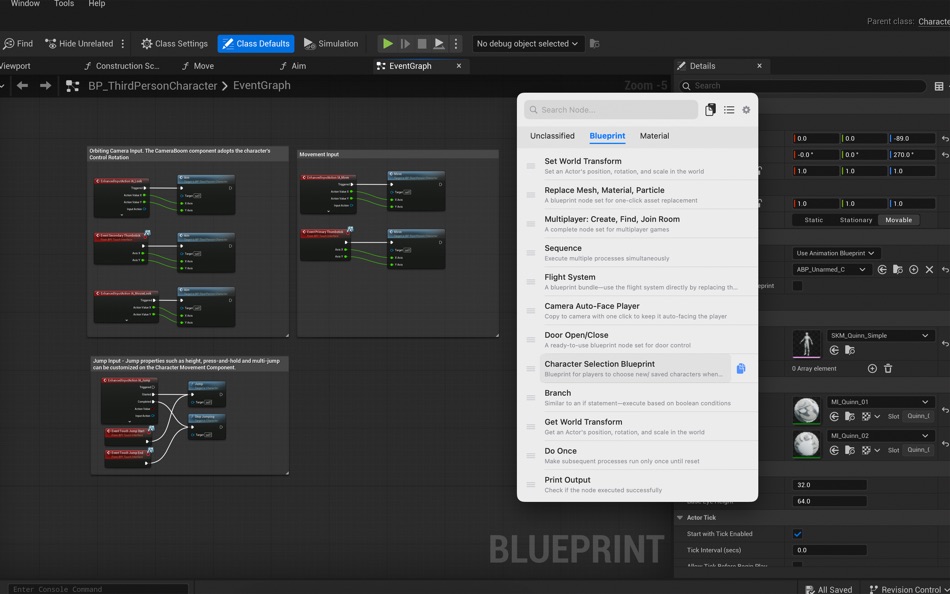Click the settings gear in the node search popup

pos(746,110)
